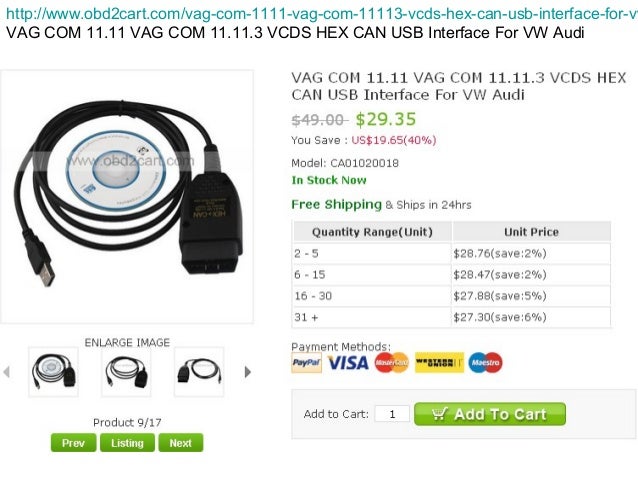
Task: Select the Maestro payment icon
Action: click(485, 363)
